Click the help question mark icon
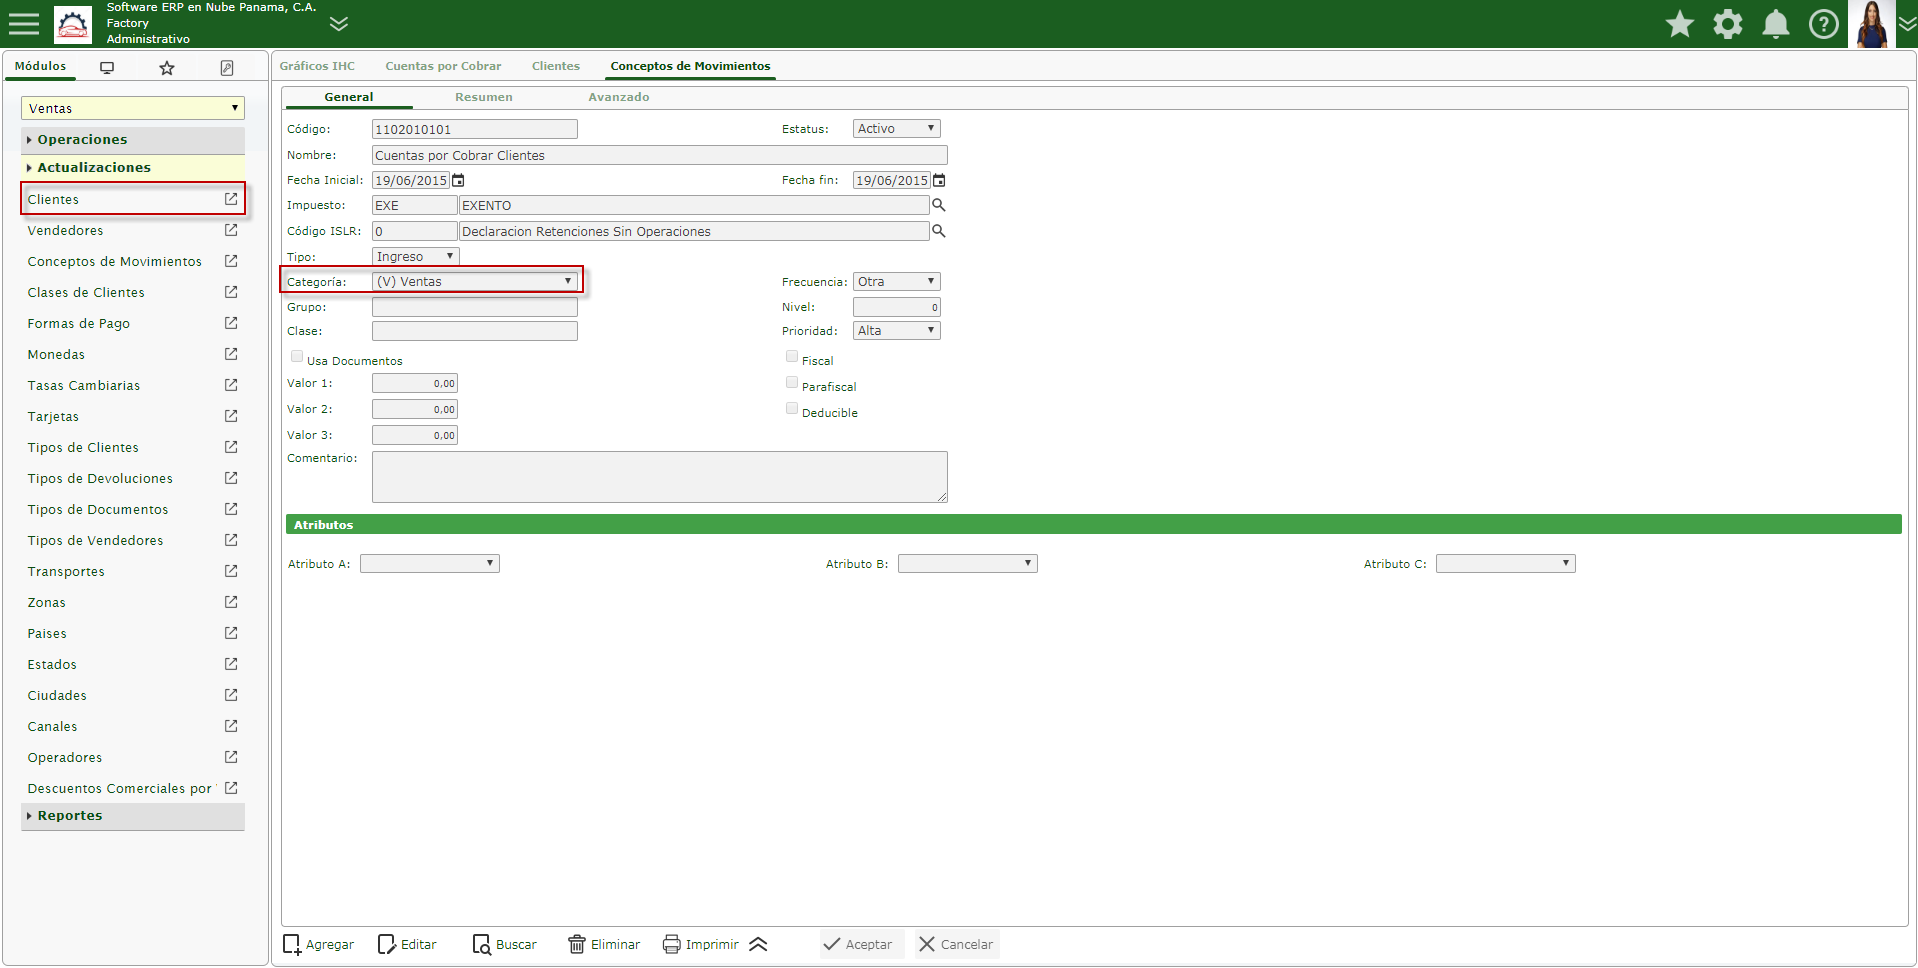 pos(1824,24)
